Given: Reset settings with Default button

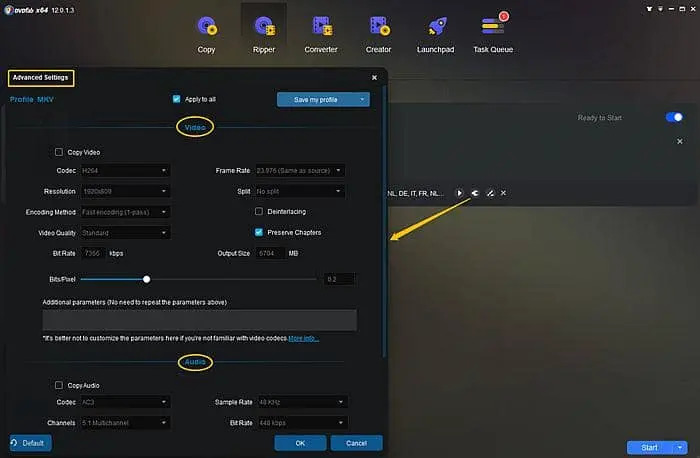Looking at the screenshot, I should point(30,443).
